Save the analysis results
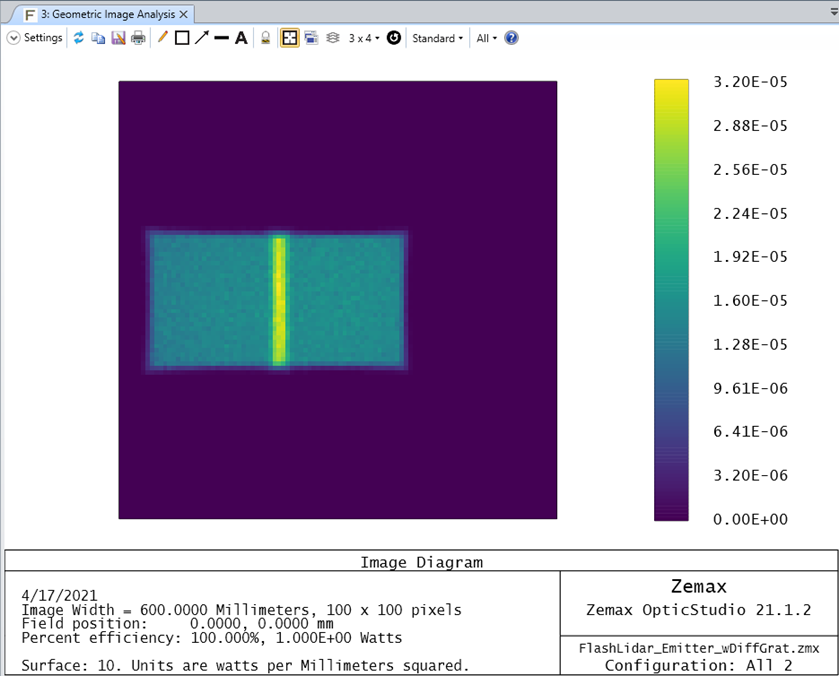 118,38
